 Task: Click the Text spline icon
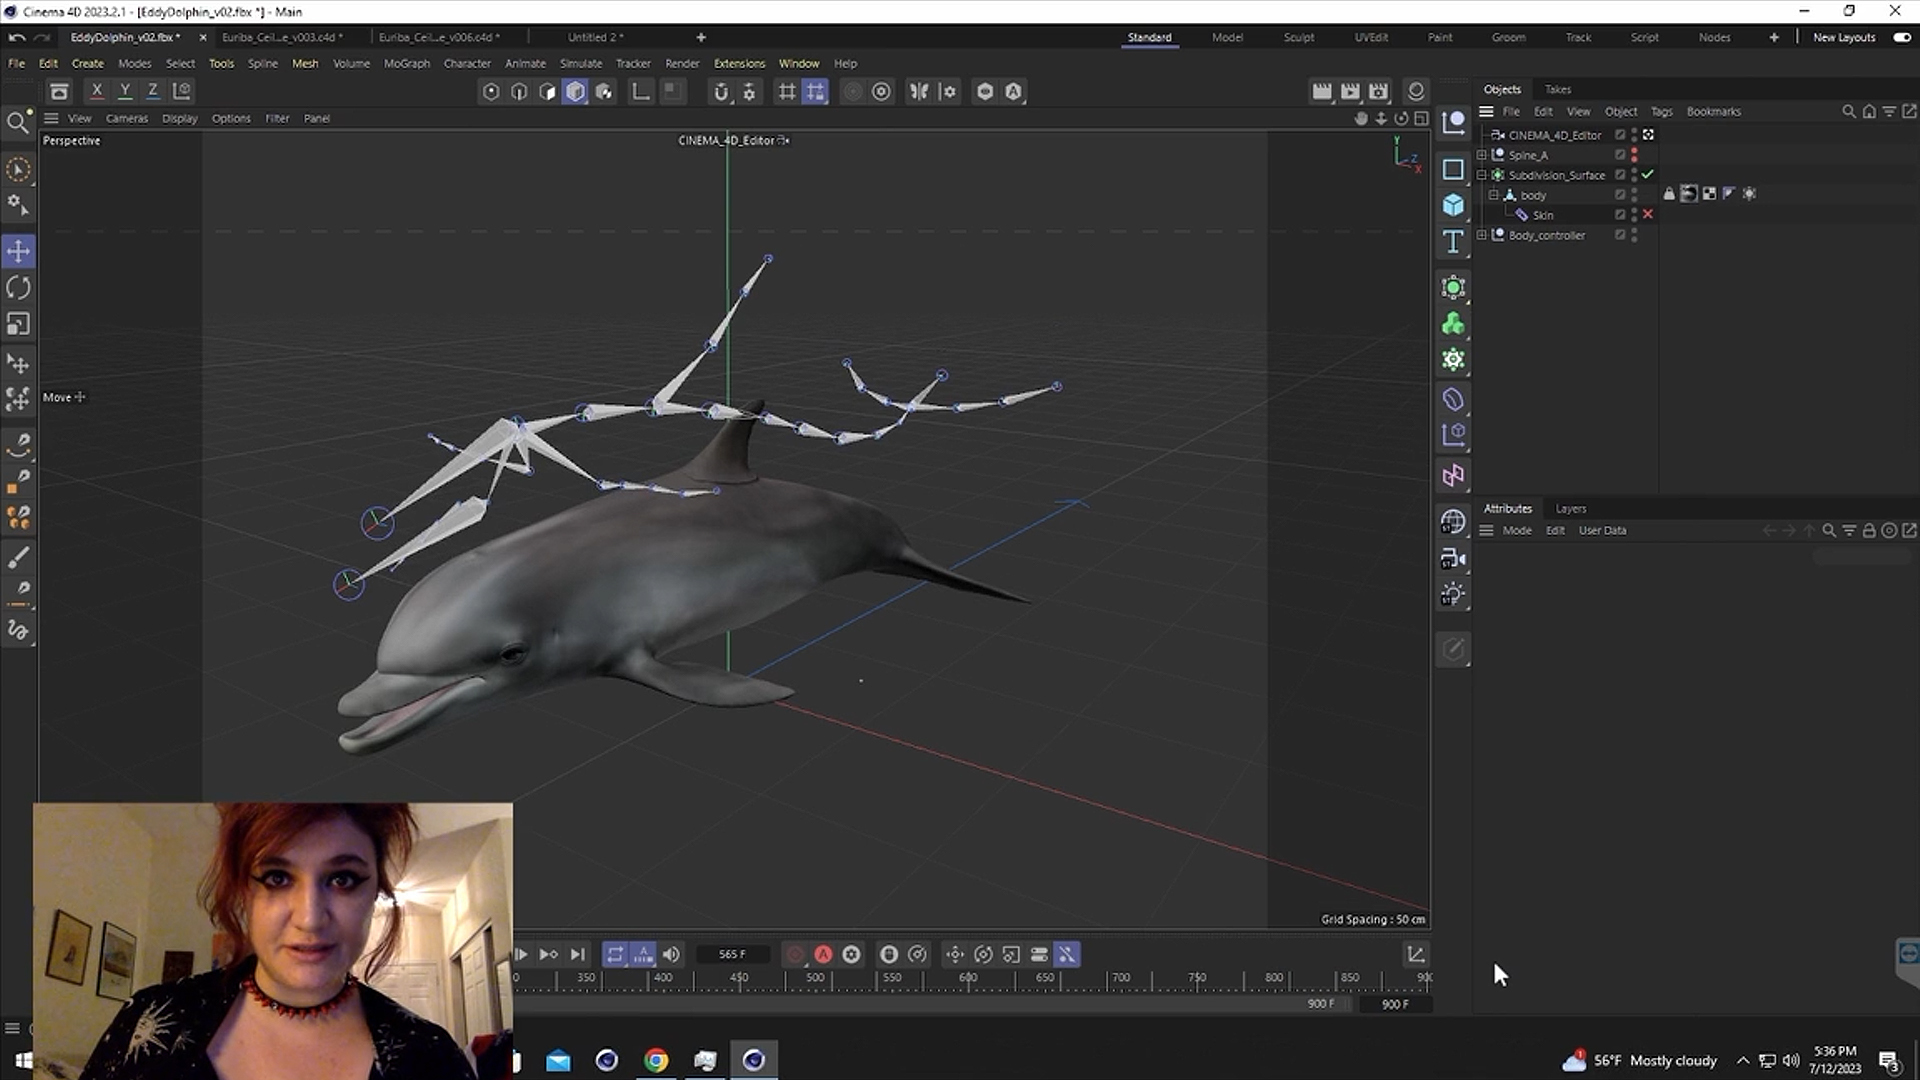click(x=1453, y=242)
